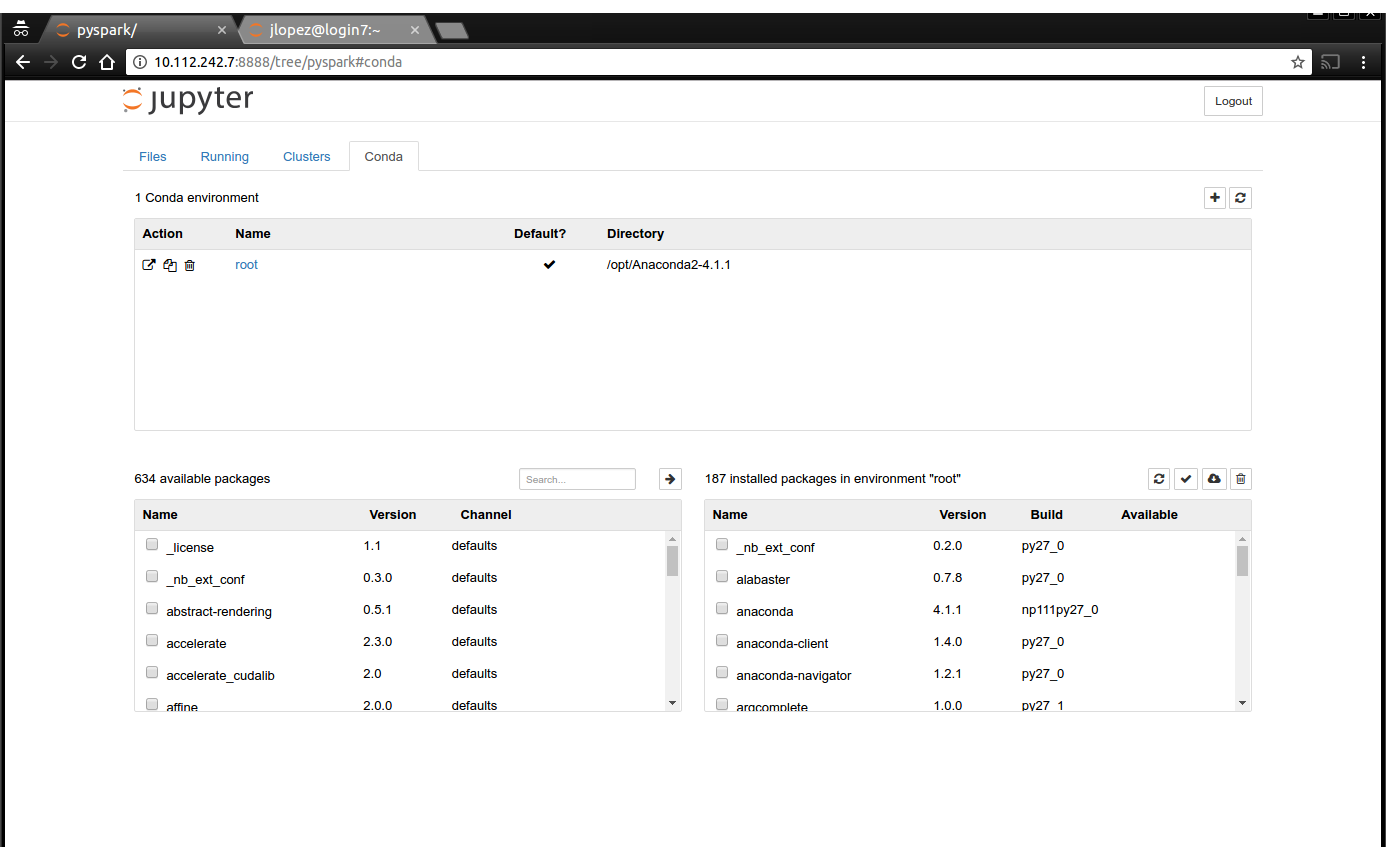The image size is (1386, 860).
Task: Remove selected installed packages trash icon
Action: click(1240, 479)
